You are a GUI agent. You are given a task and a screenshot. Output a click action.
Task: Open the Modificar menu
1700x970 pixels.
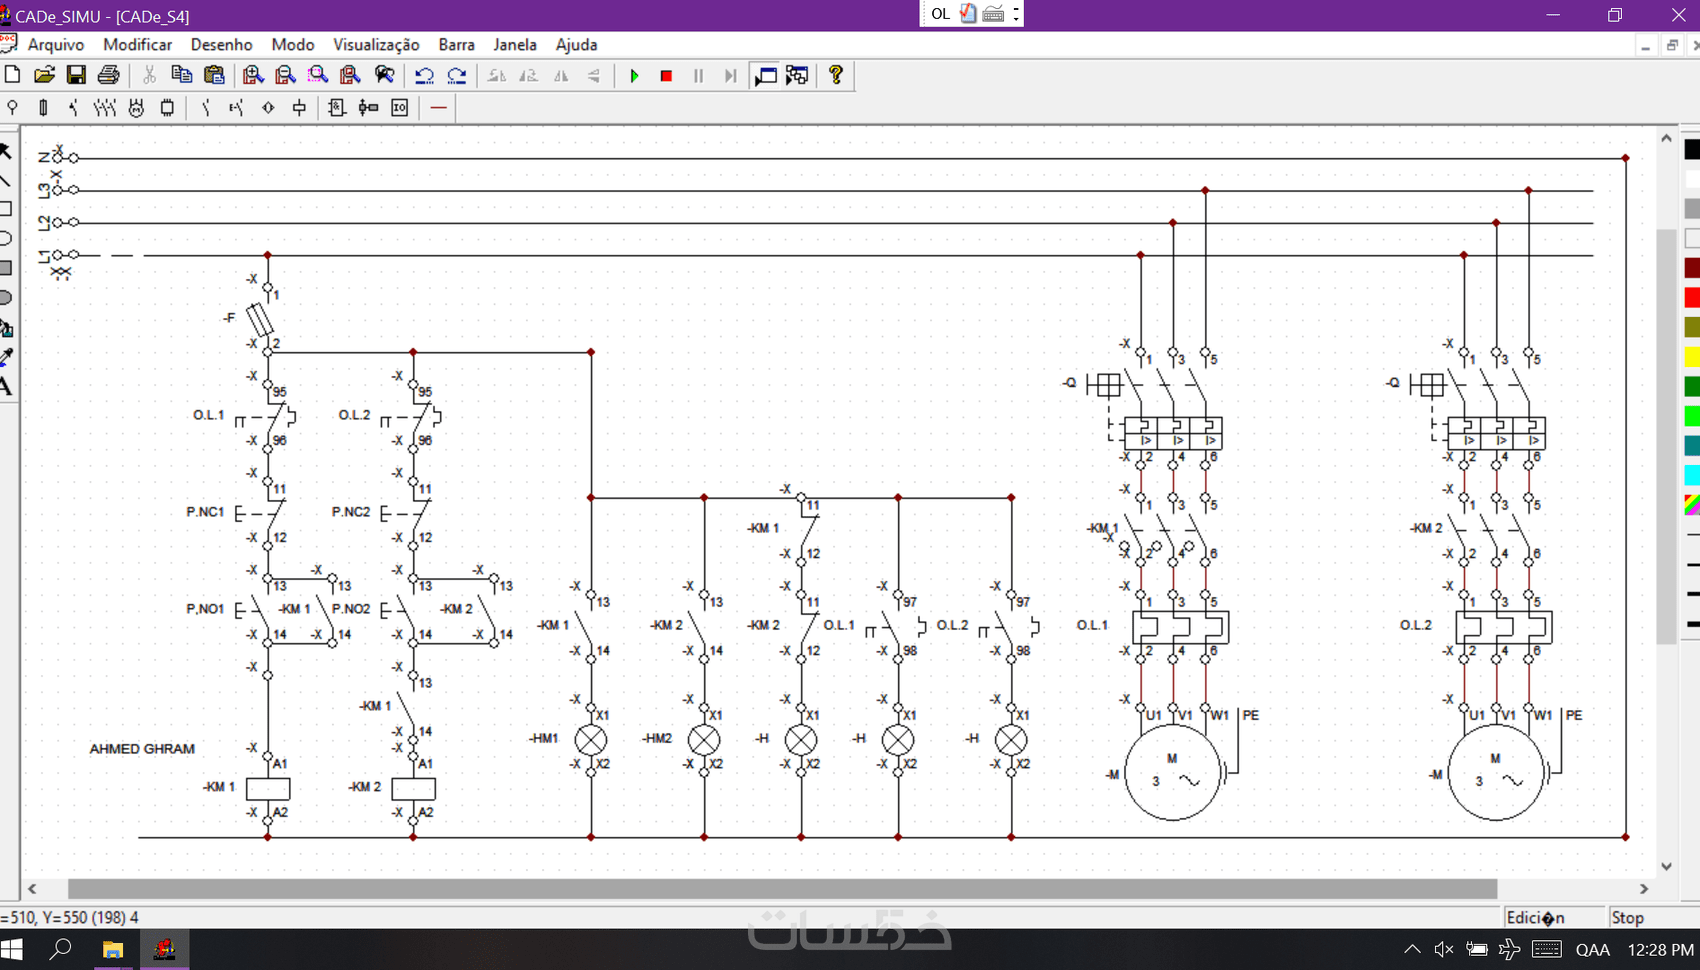[137, 44]
